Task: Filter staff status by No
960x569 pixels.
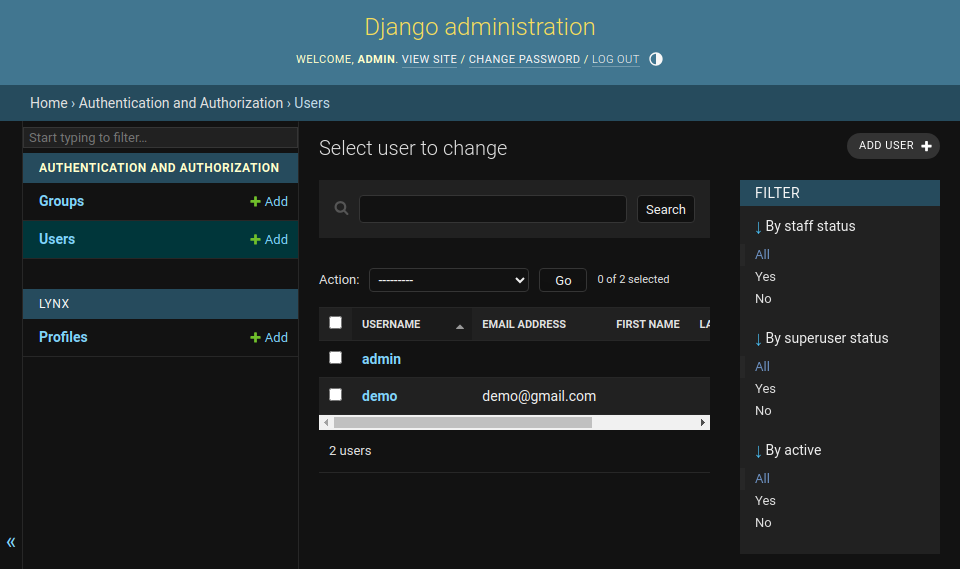Action: pos(763,299)
